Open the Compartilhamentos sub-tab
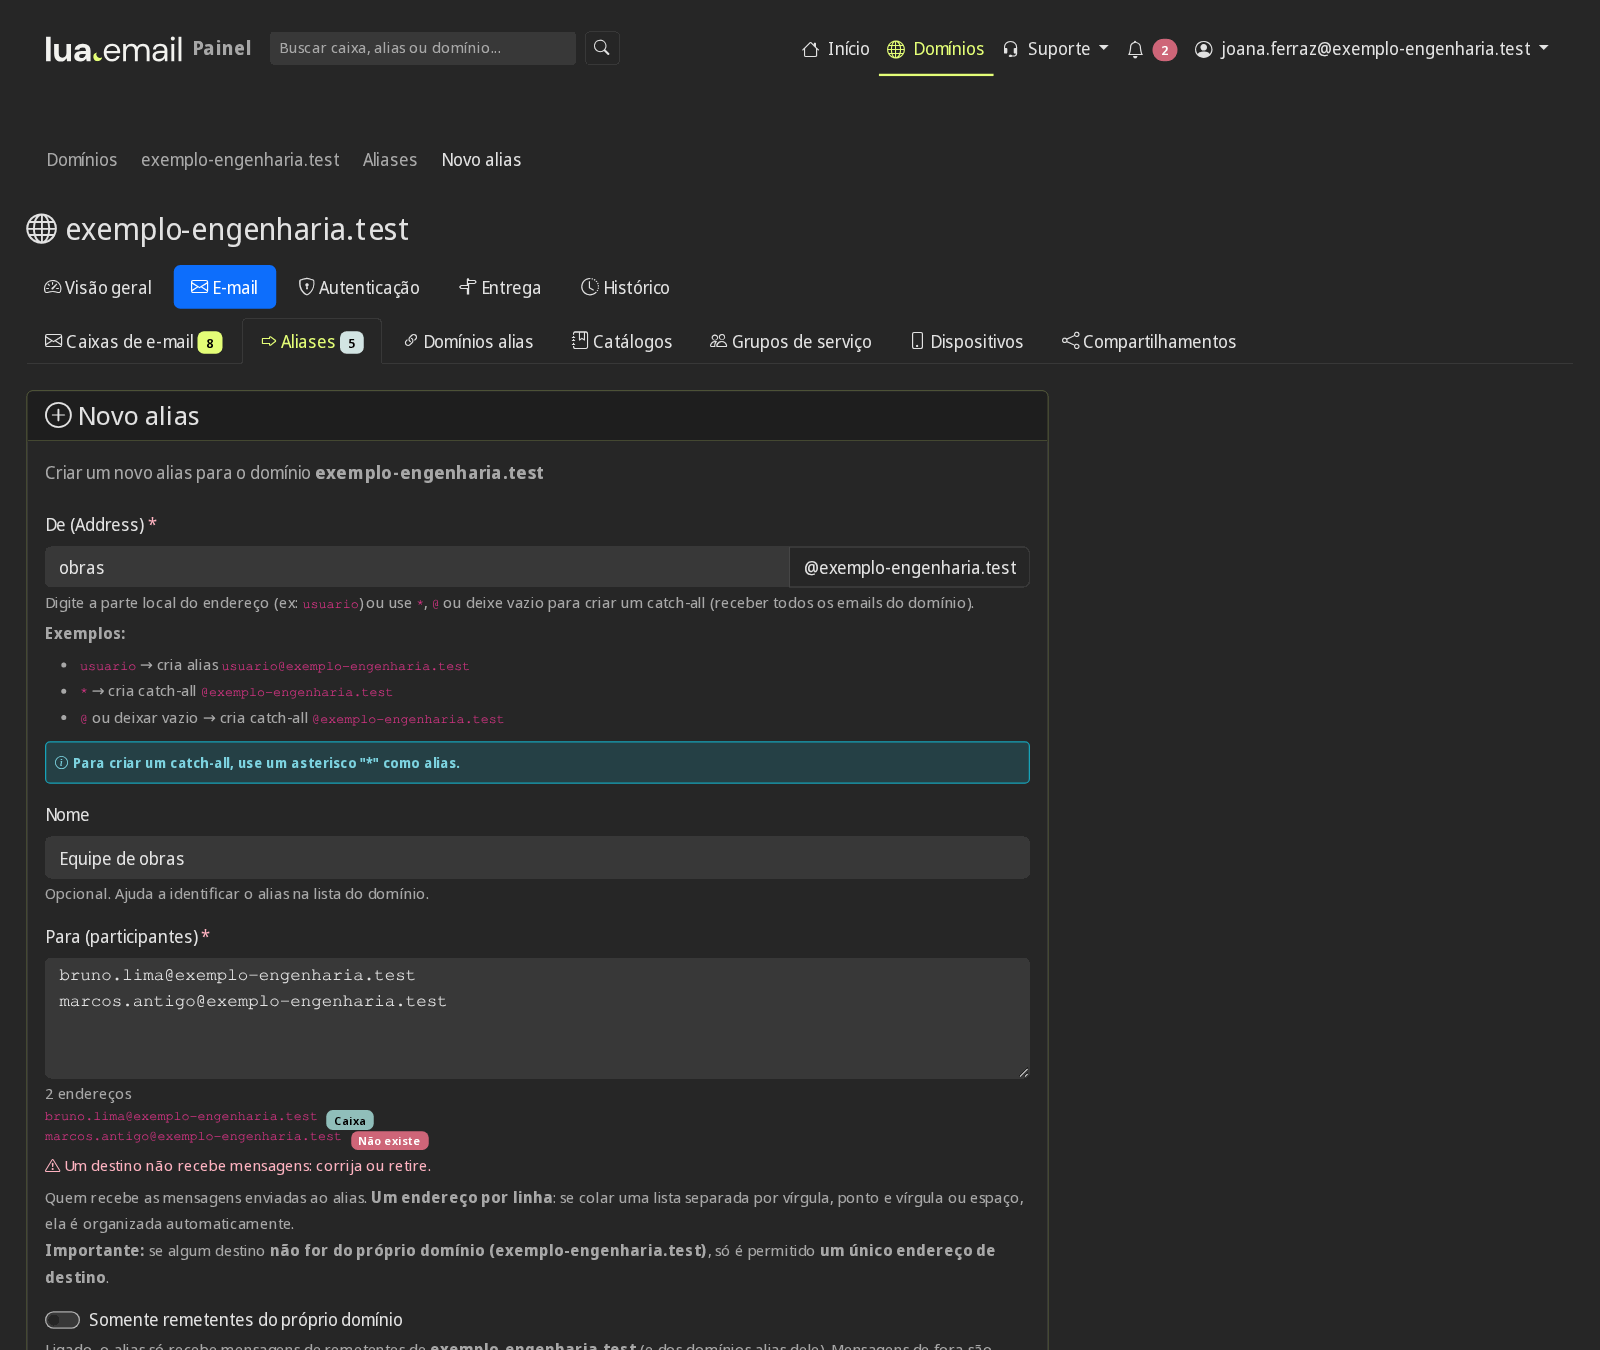The width and height of the screenshot is (1600, 1350). click(x=1149, y=342)
